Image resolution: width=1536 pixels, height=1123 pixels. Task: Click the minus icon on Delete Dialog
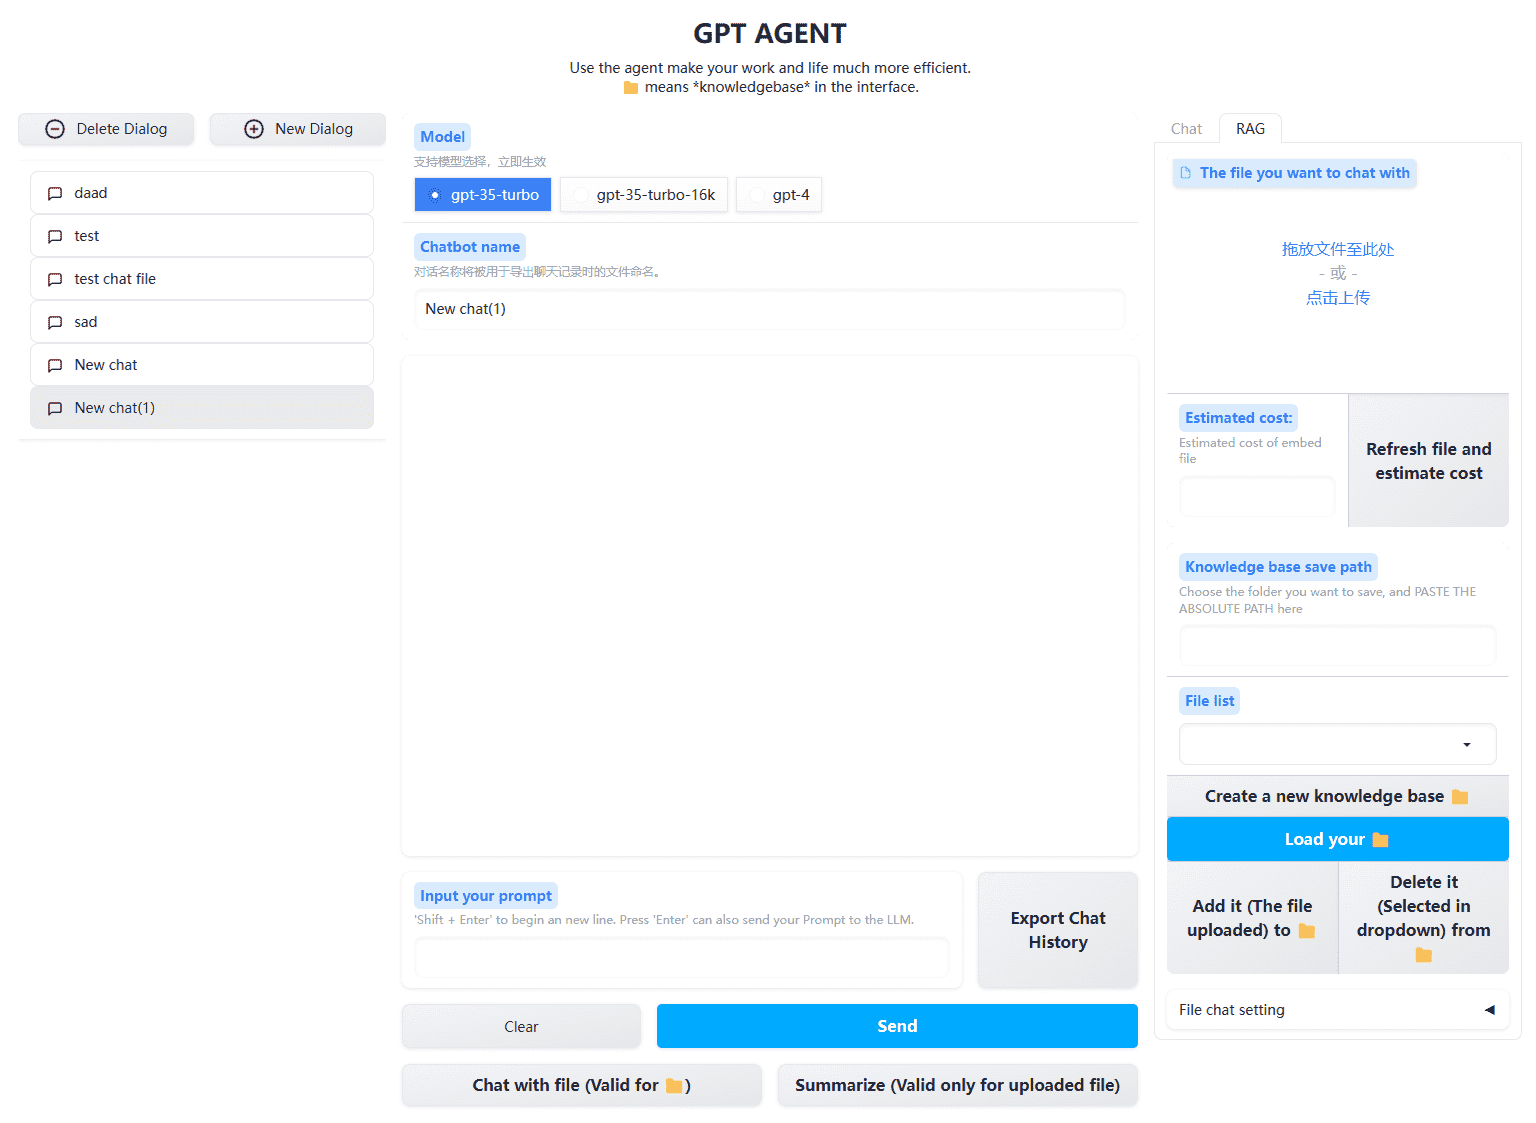pyautogui.click(x=55, y=129)
